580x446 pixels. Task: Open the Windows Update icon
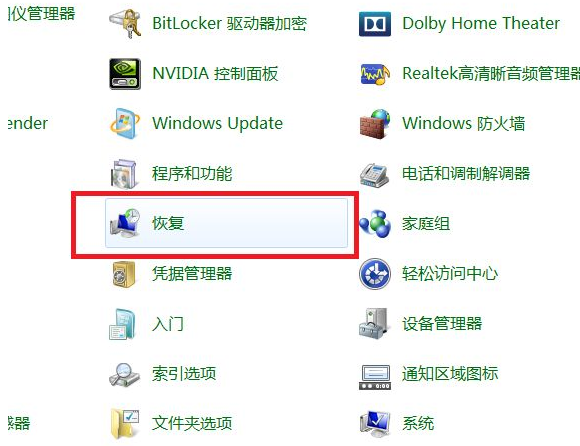point(125,124)
